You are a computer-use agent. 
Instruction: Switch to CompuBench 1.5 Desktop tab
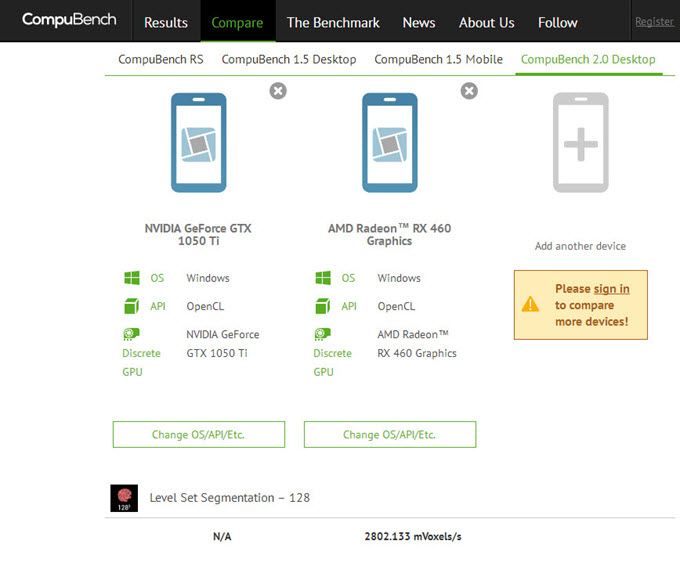point(289,59)
